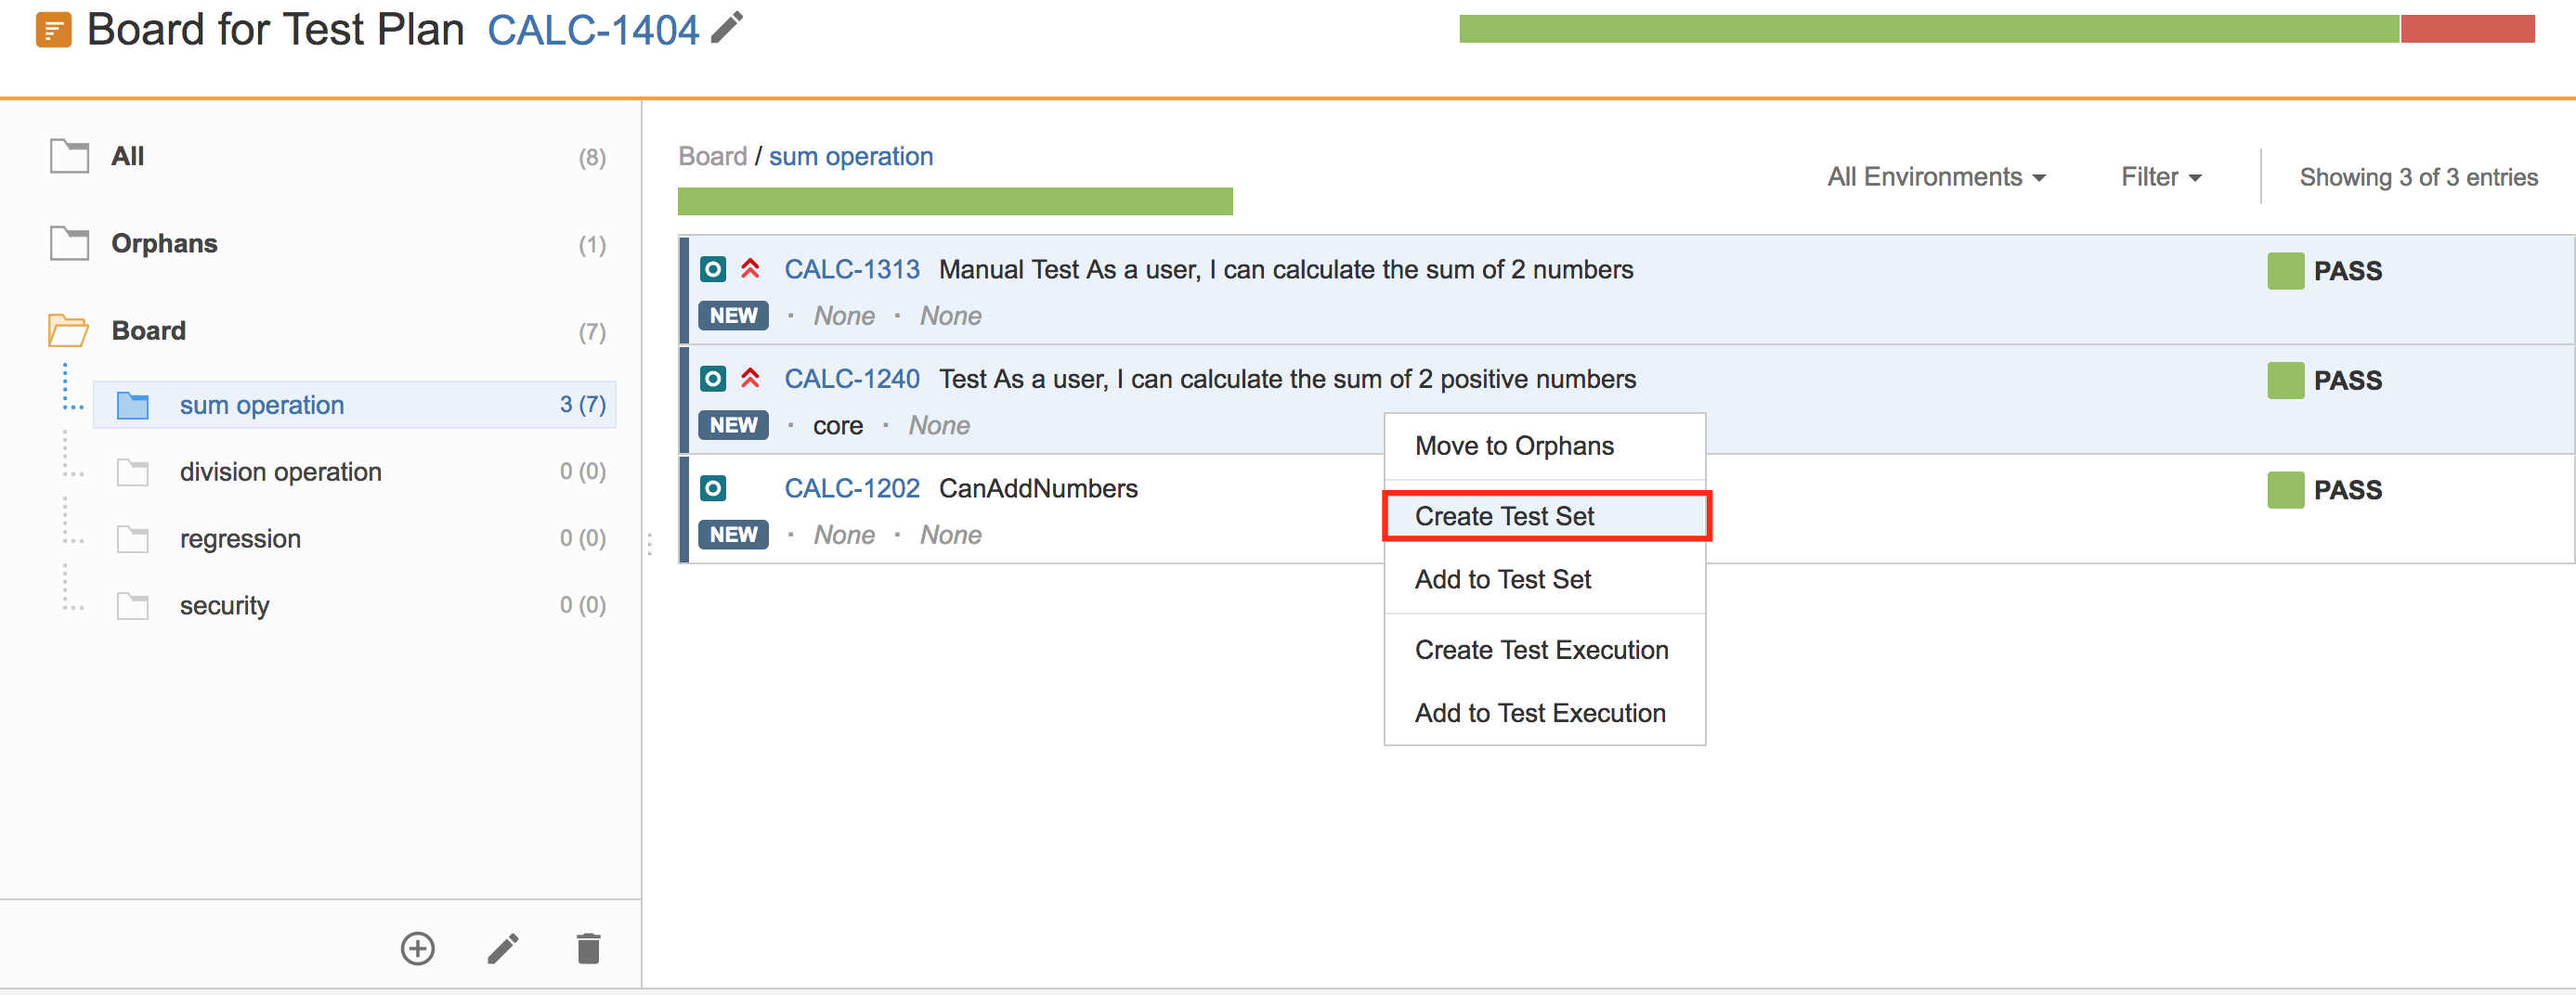The width and height of the screenshot is (2576, 995).
Task: Click NEW status badge for CALC-1202
Action: coord(733,535)
